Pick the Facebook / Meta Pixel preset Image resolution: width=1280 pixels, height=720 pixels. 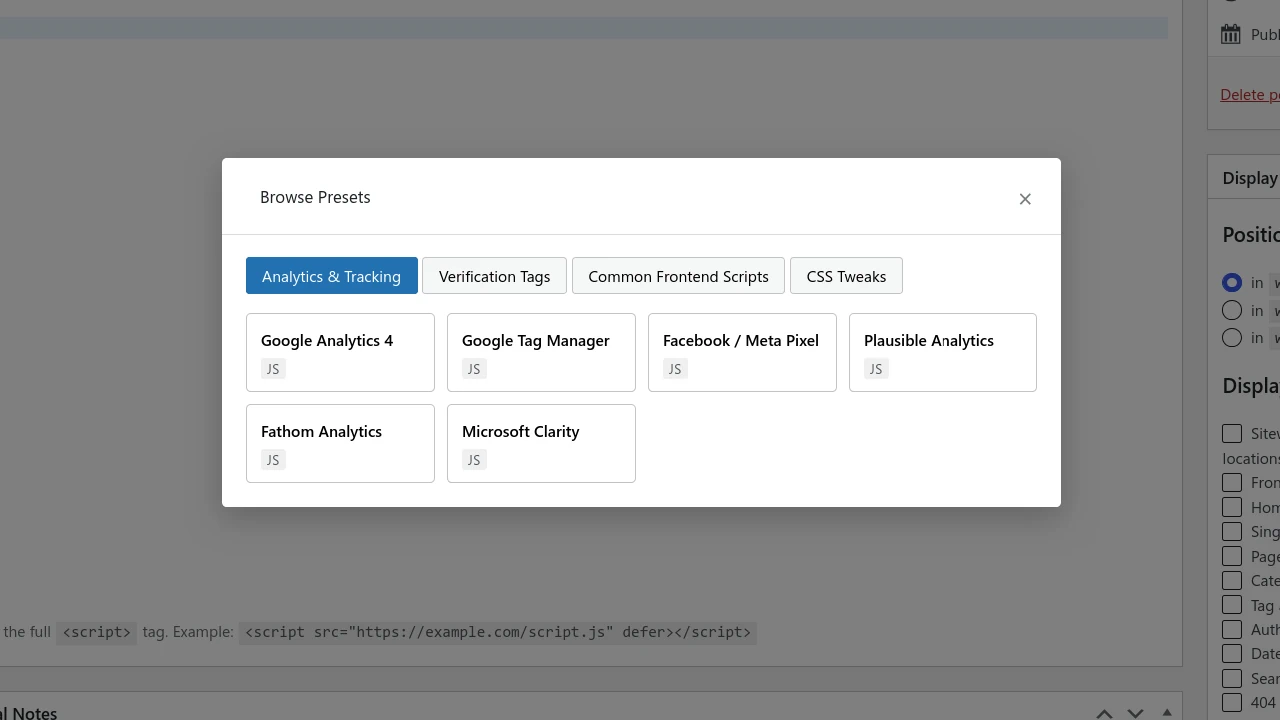(742, 352)
